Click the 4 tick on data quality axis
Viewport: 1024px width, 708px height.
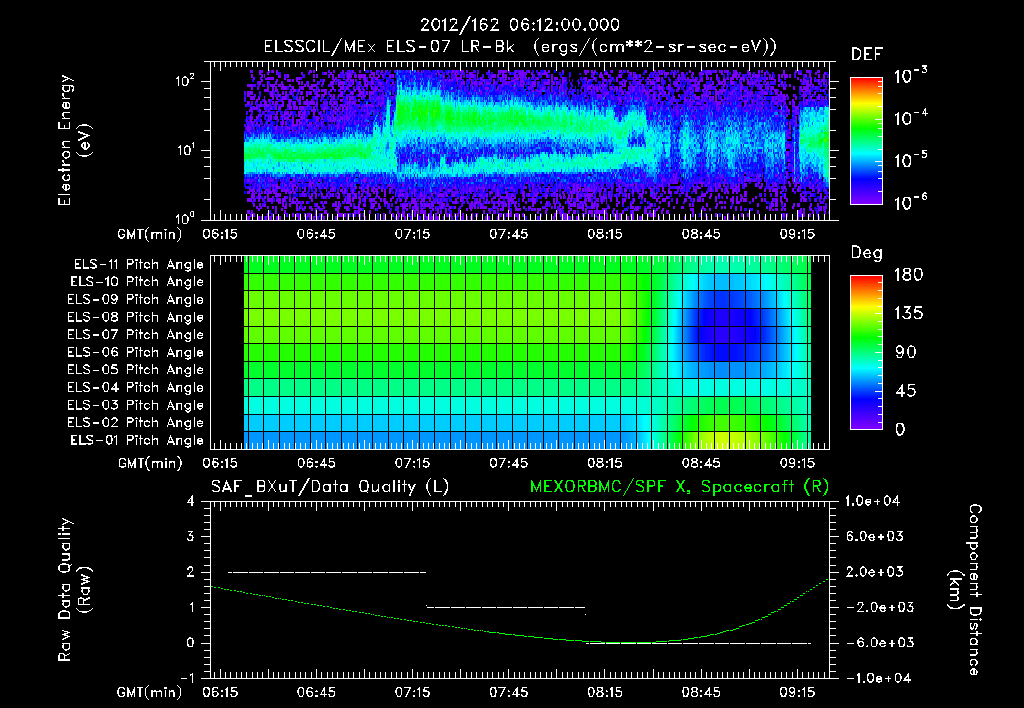coord(191,501)
